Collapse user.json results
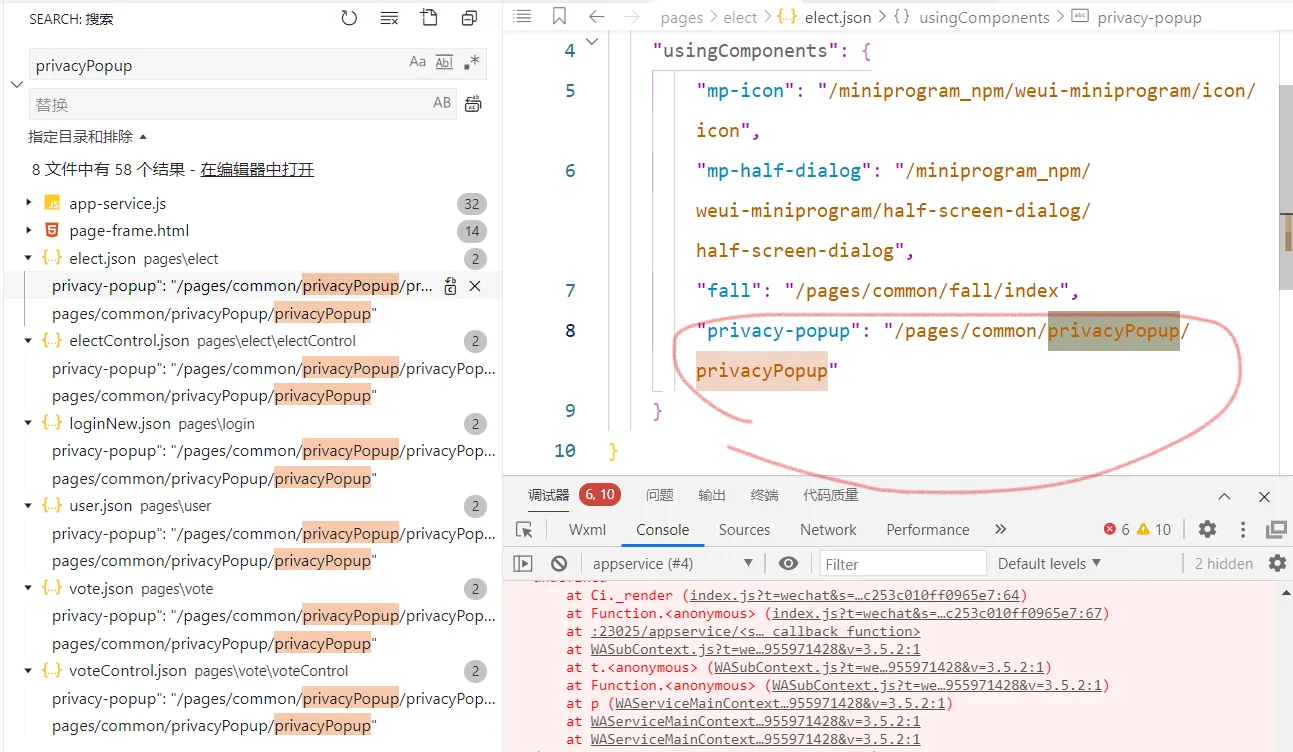Image resolution: width=1293 pixels, height=752 pixels. pyautogui.click(x=29, y=505)
